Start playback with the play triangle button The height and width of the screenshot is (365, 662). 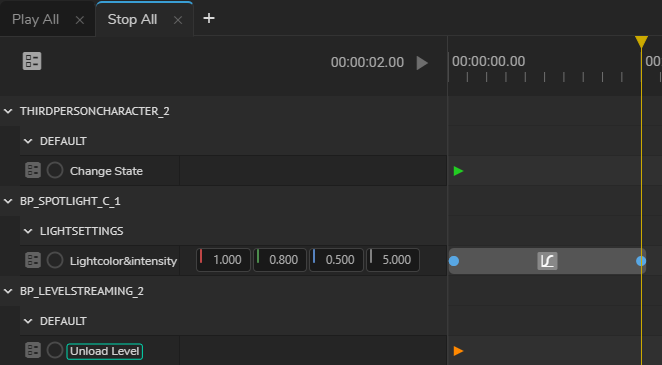coord(422,63)
